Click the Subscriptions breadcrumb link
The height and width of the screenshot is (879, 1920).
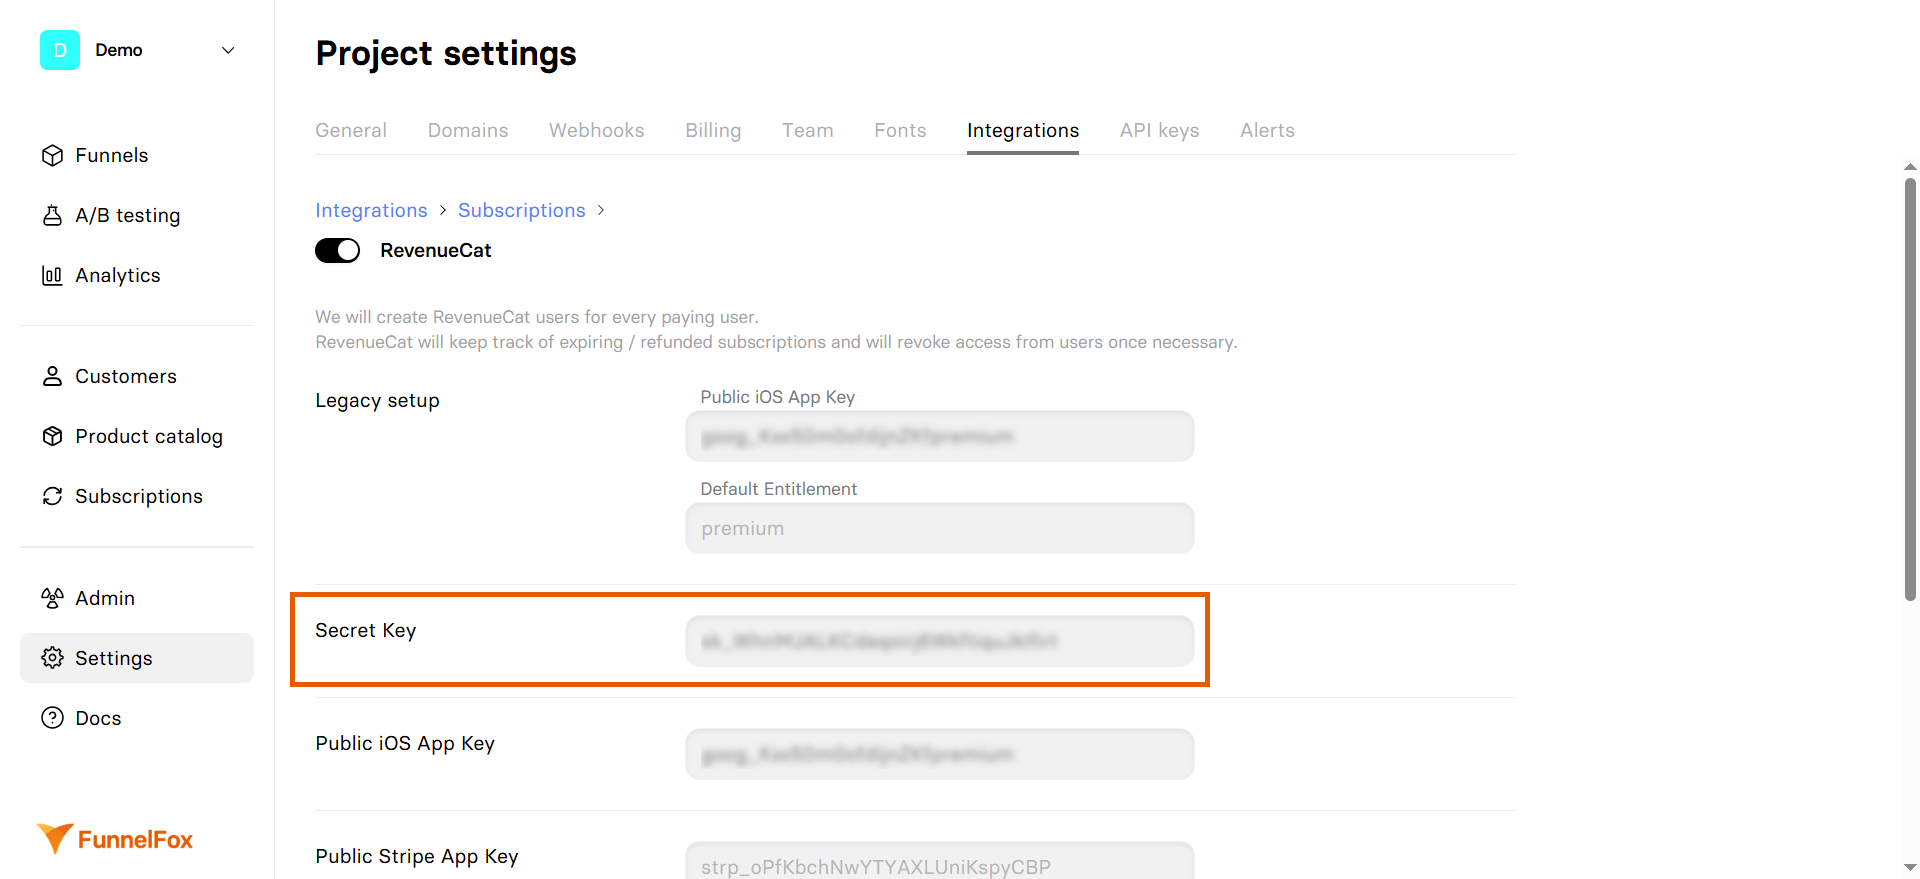[522, 210]
